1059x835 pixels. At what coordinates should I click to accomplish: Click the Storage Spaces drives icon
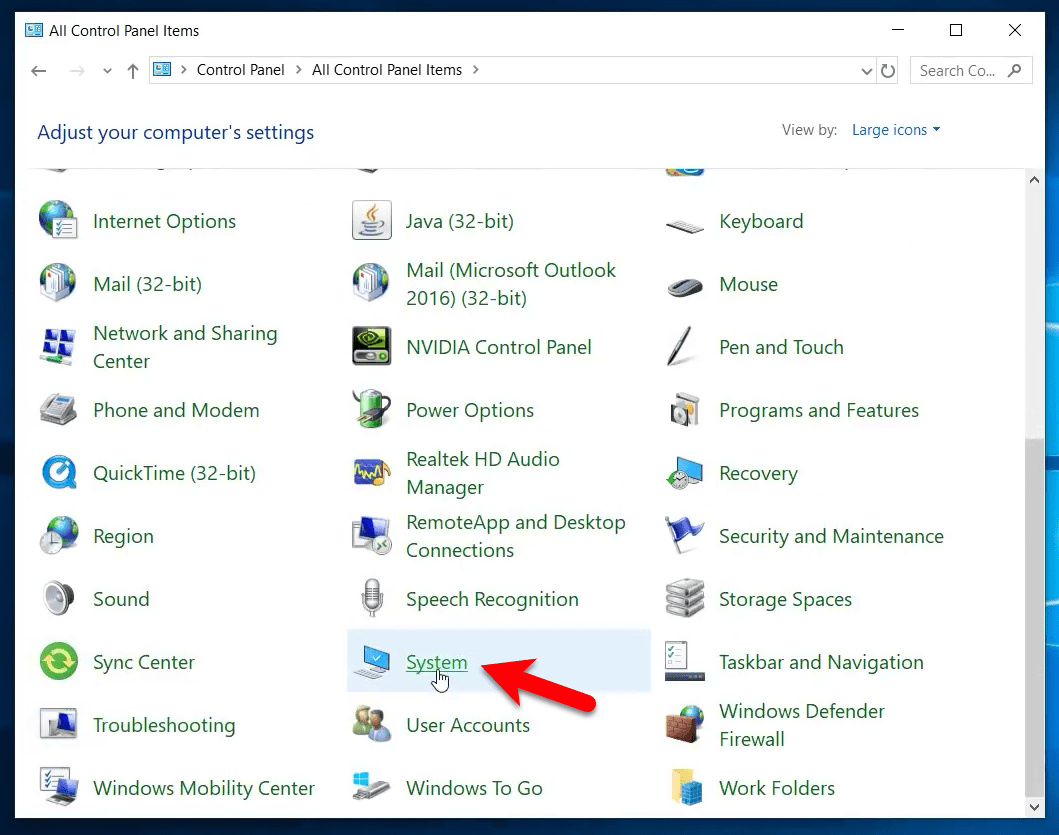(x=684, y=599)
